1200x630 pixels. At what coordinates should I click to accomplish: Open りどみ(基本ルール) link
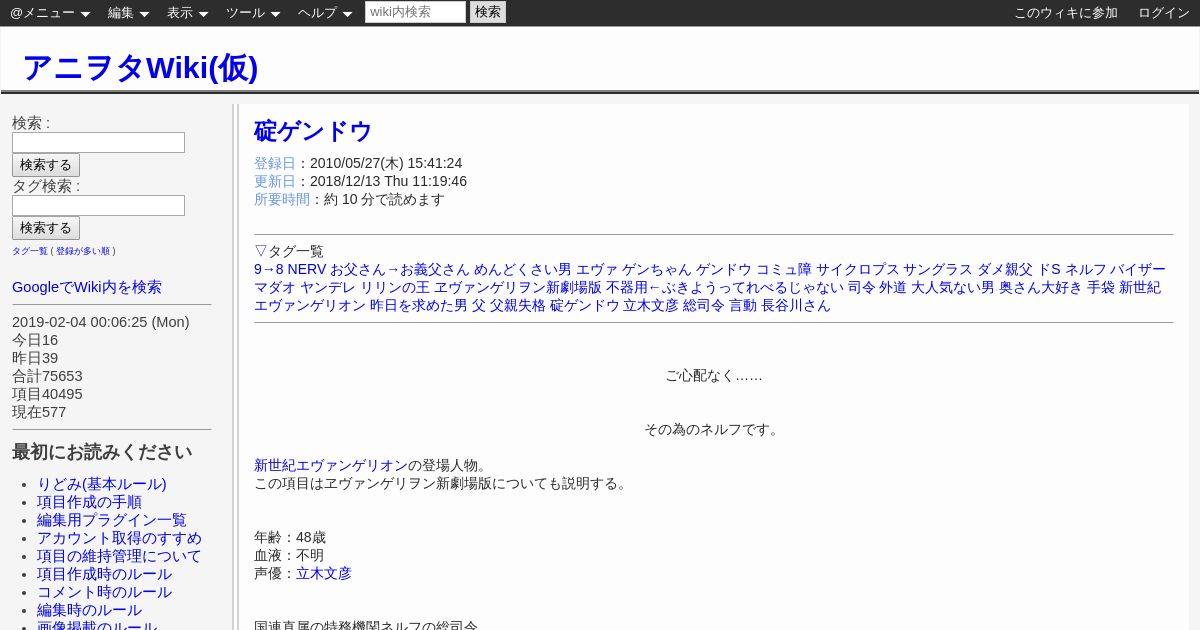[102, 484]
